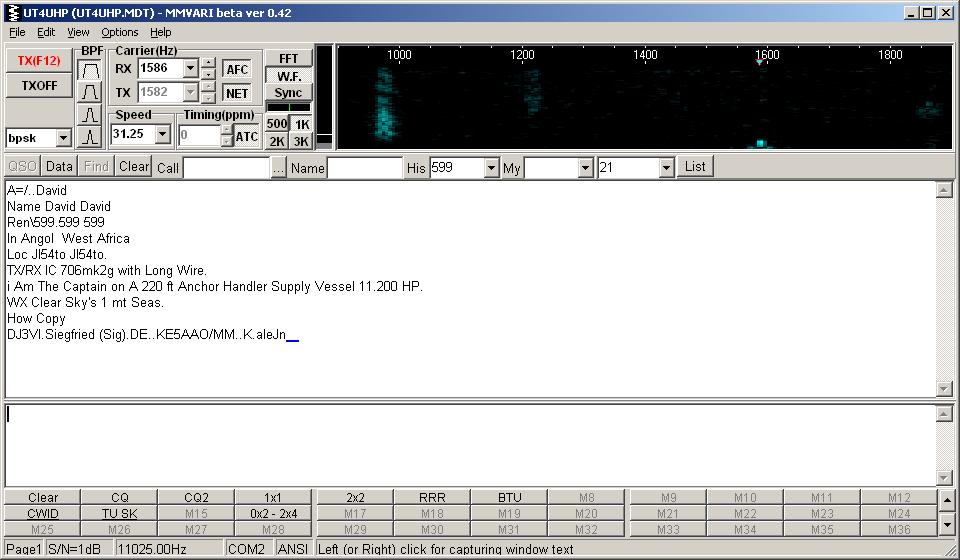Click the RX carrier frequency up arrow
The image size is (960, 560).
pos(208,63)
